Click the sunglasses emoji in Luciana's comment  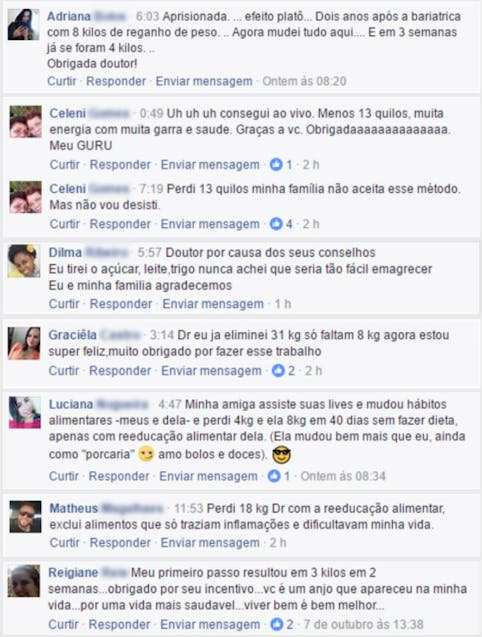coord(281,455)
